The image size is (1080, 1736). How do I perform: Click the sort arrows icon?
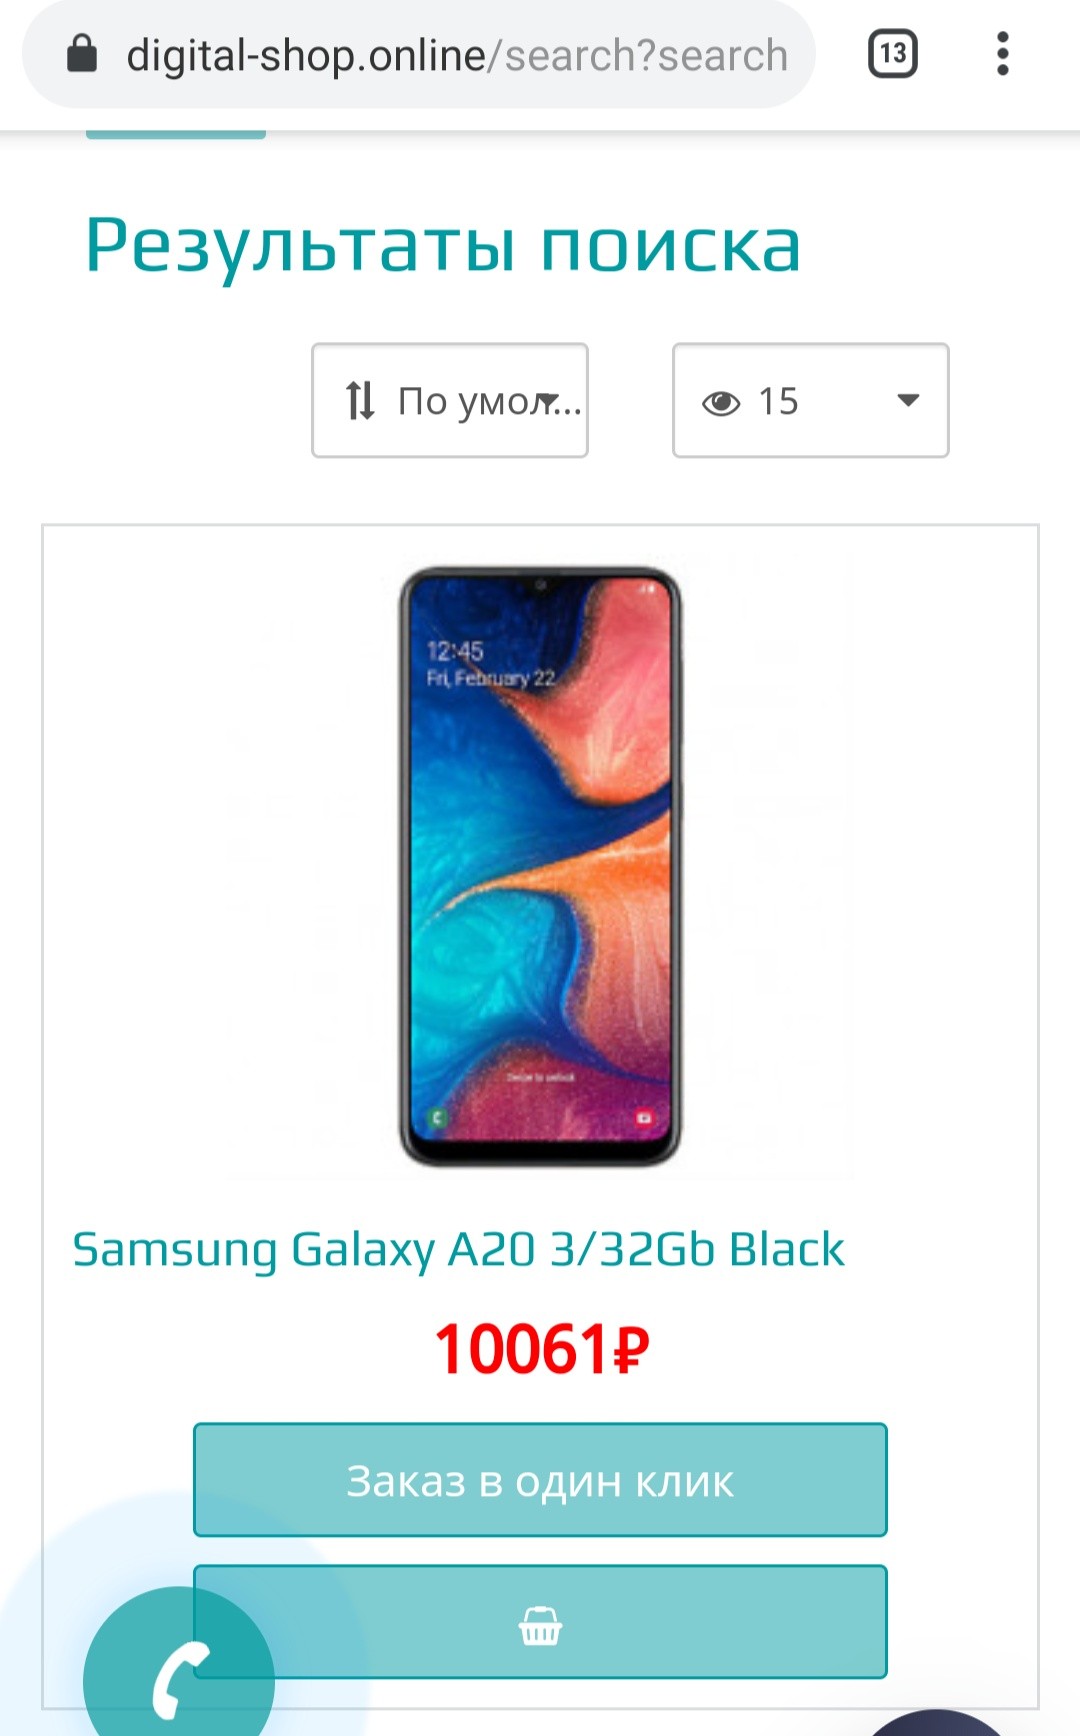point(360,401)
